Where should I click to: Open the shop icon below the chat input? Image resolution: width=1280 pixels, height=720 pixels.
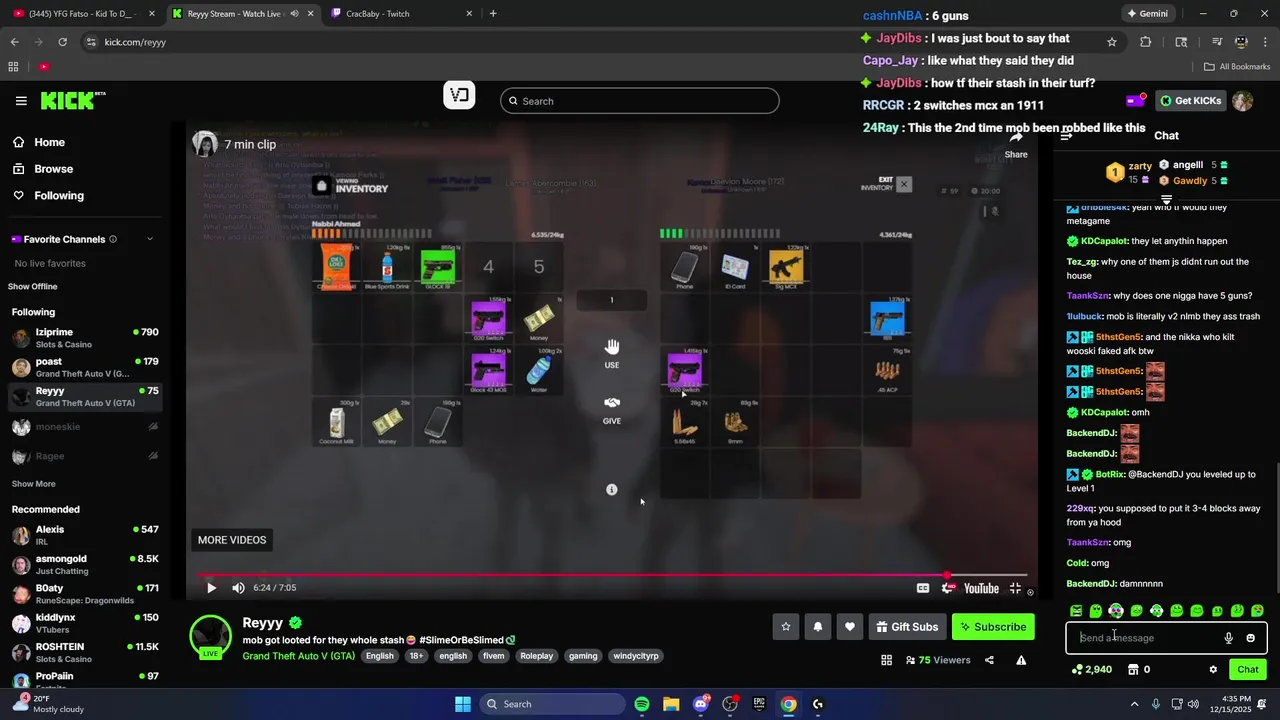pos(1133,669)
